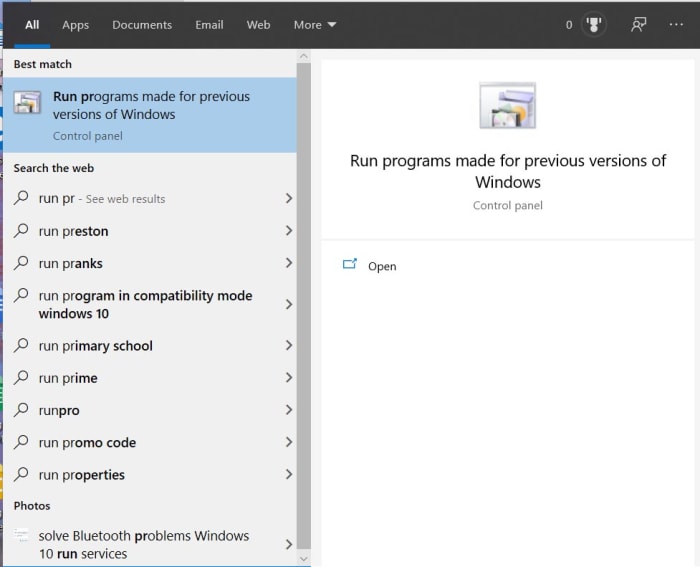Expand arrow for 'run properties'
This screenshot has height=567, width=700.
point(289,474)
